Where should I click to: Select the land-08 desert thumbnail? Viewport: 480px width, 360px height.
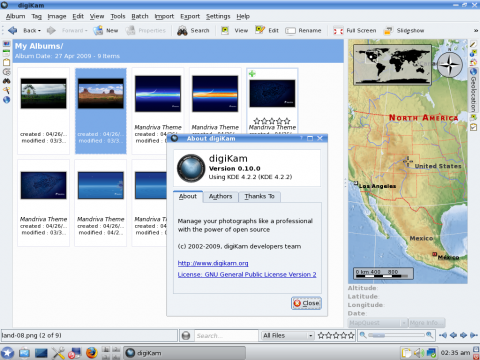(101, 93)
